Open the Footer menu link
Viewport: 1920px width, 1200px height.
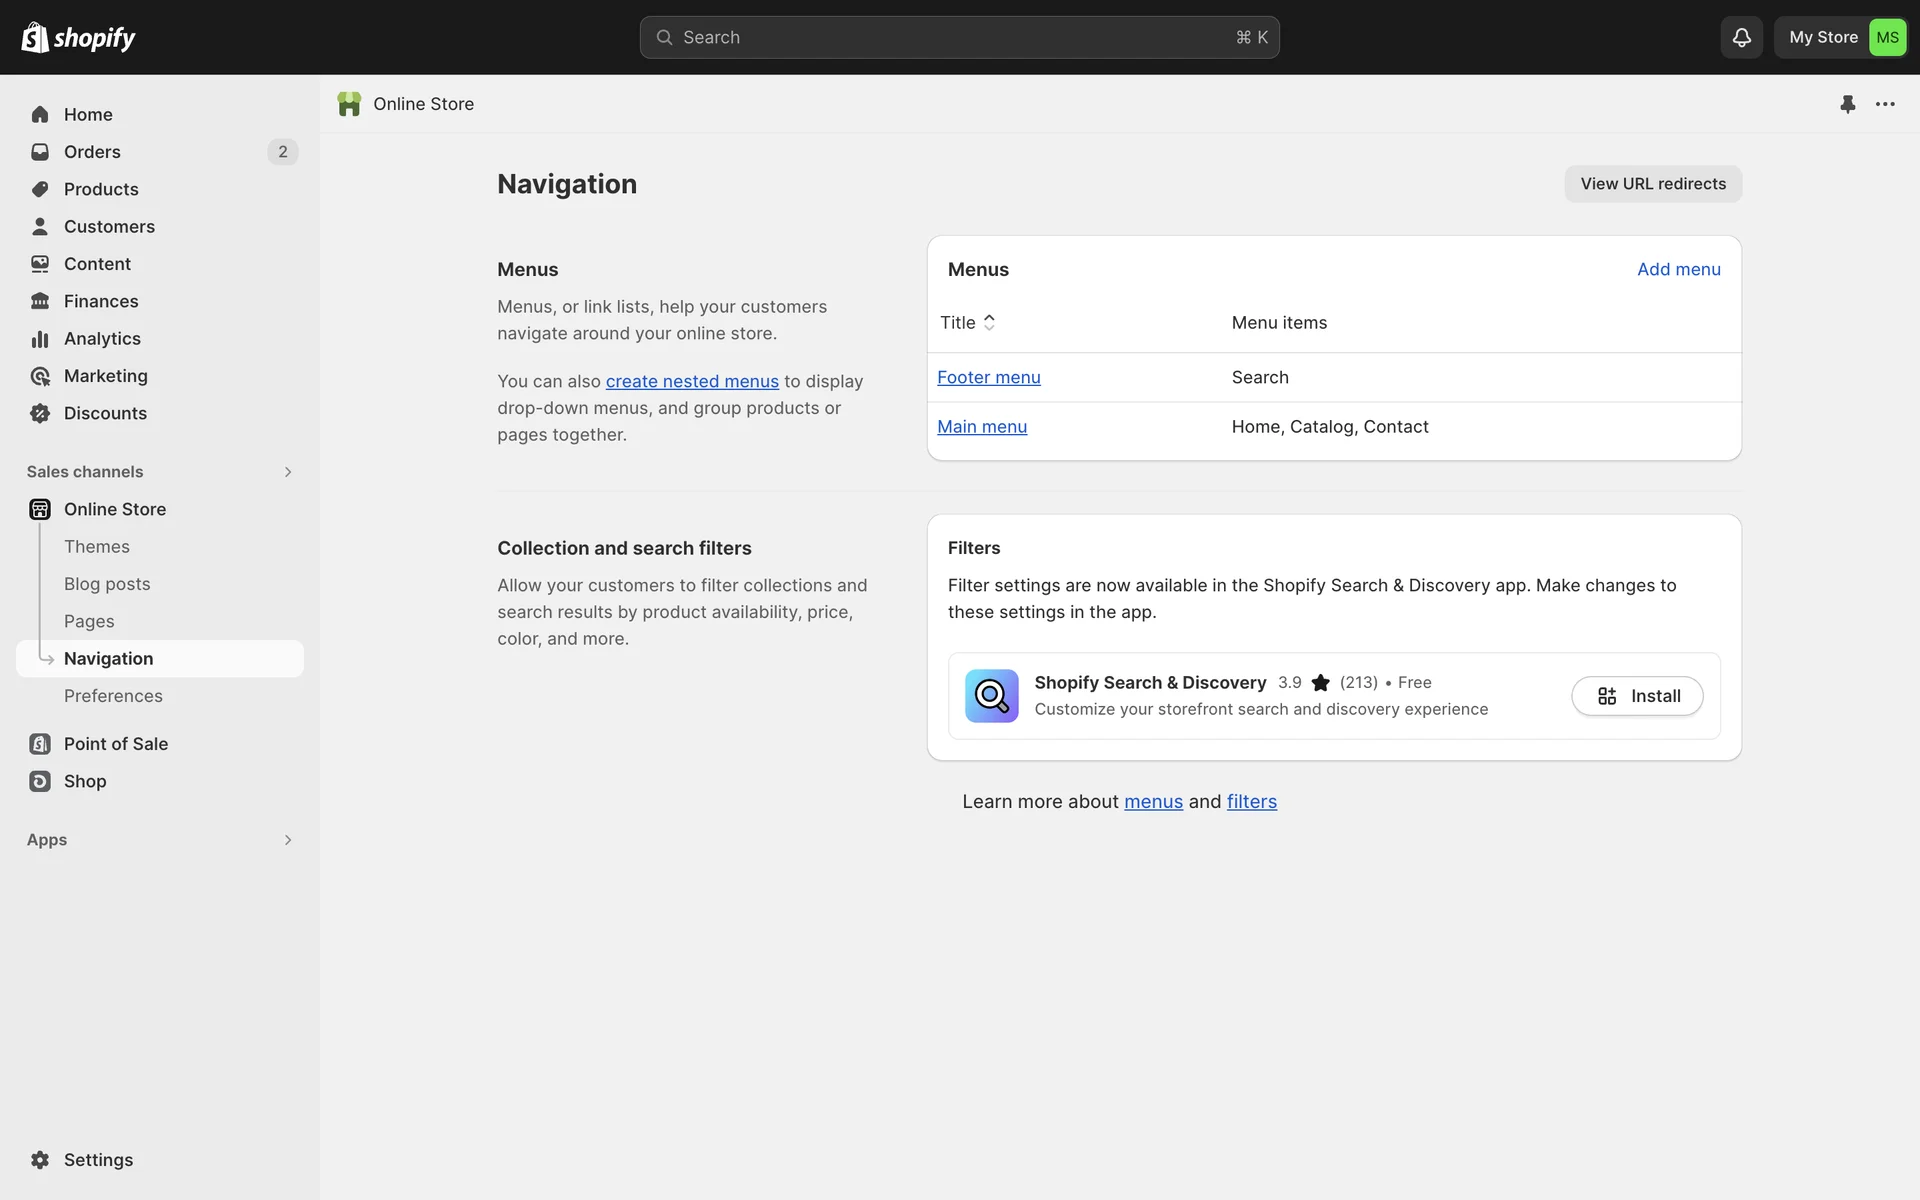(988, 378)
